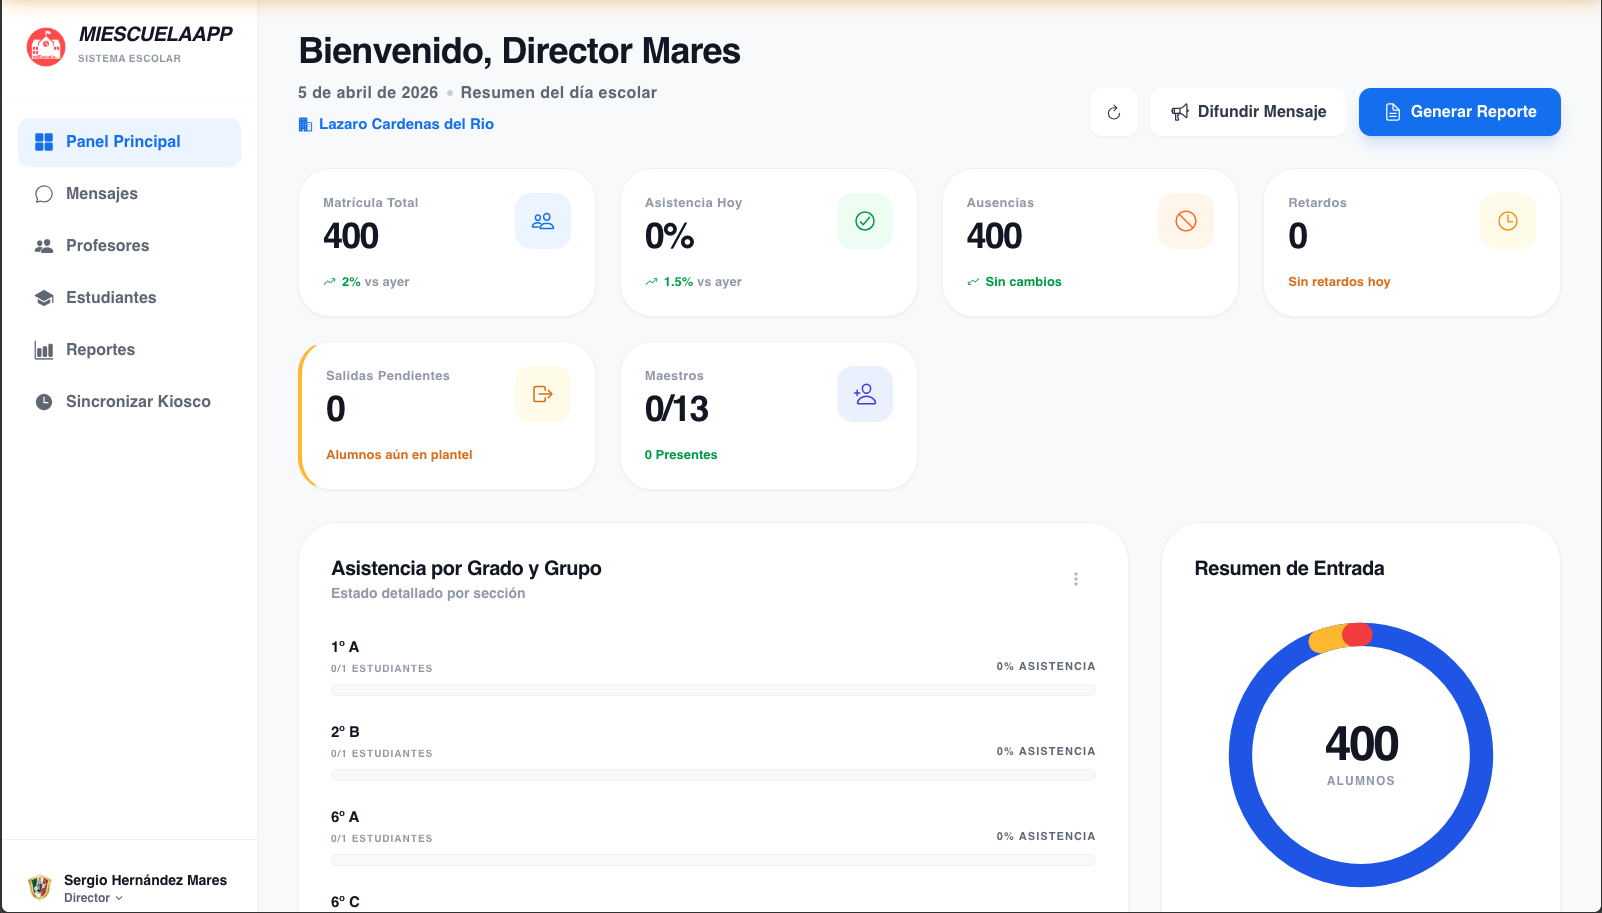Select the green checkmark icon on Asistencia Hoy
The width and height of the screenshot is (1602, 913).
[864, 221]
